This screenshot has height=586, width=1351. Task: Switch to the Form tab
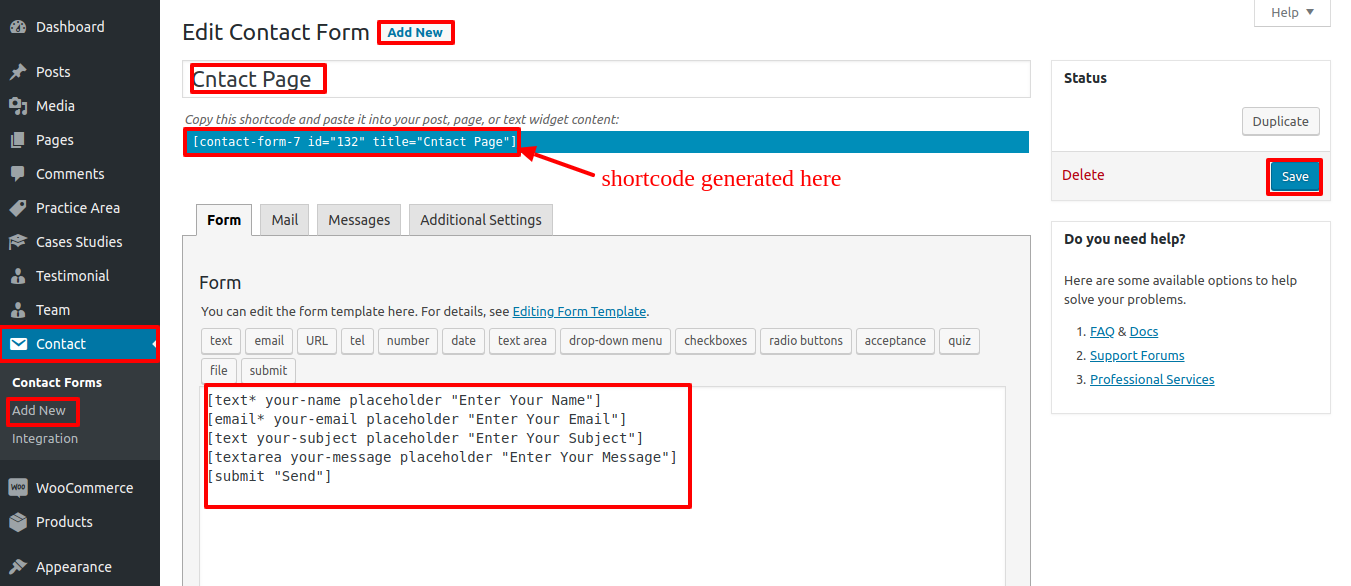[224, 220]
